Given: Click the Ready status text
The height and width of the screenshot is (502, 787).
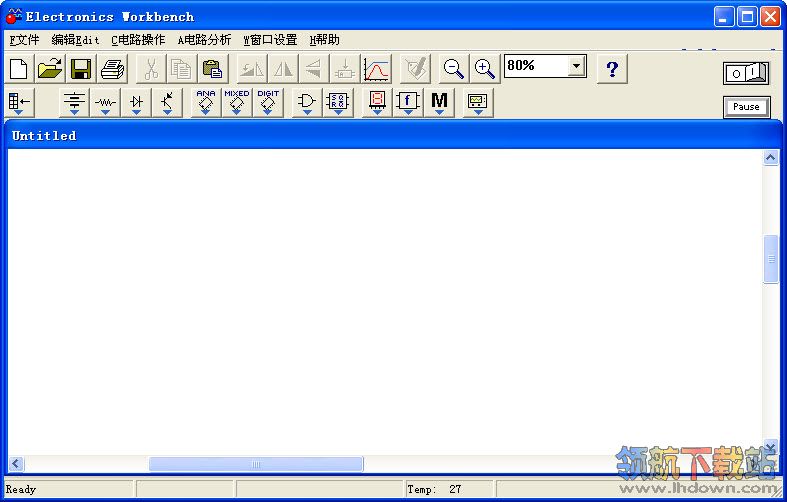Looking at the screenshot, I should 21,489.
